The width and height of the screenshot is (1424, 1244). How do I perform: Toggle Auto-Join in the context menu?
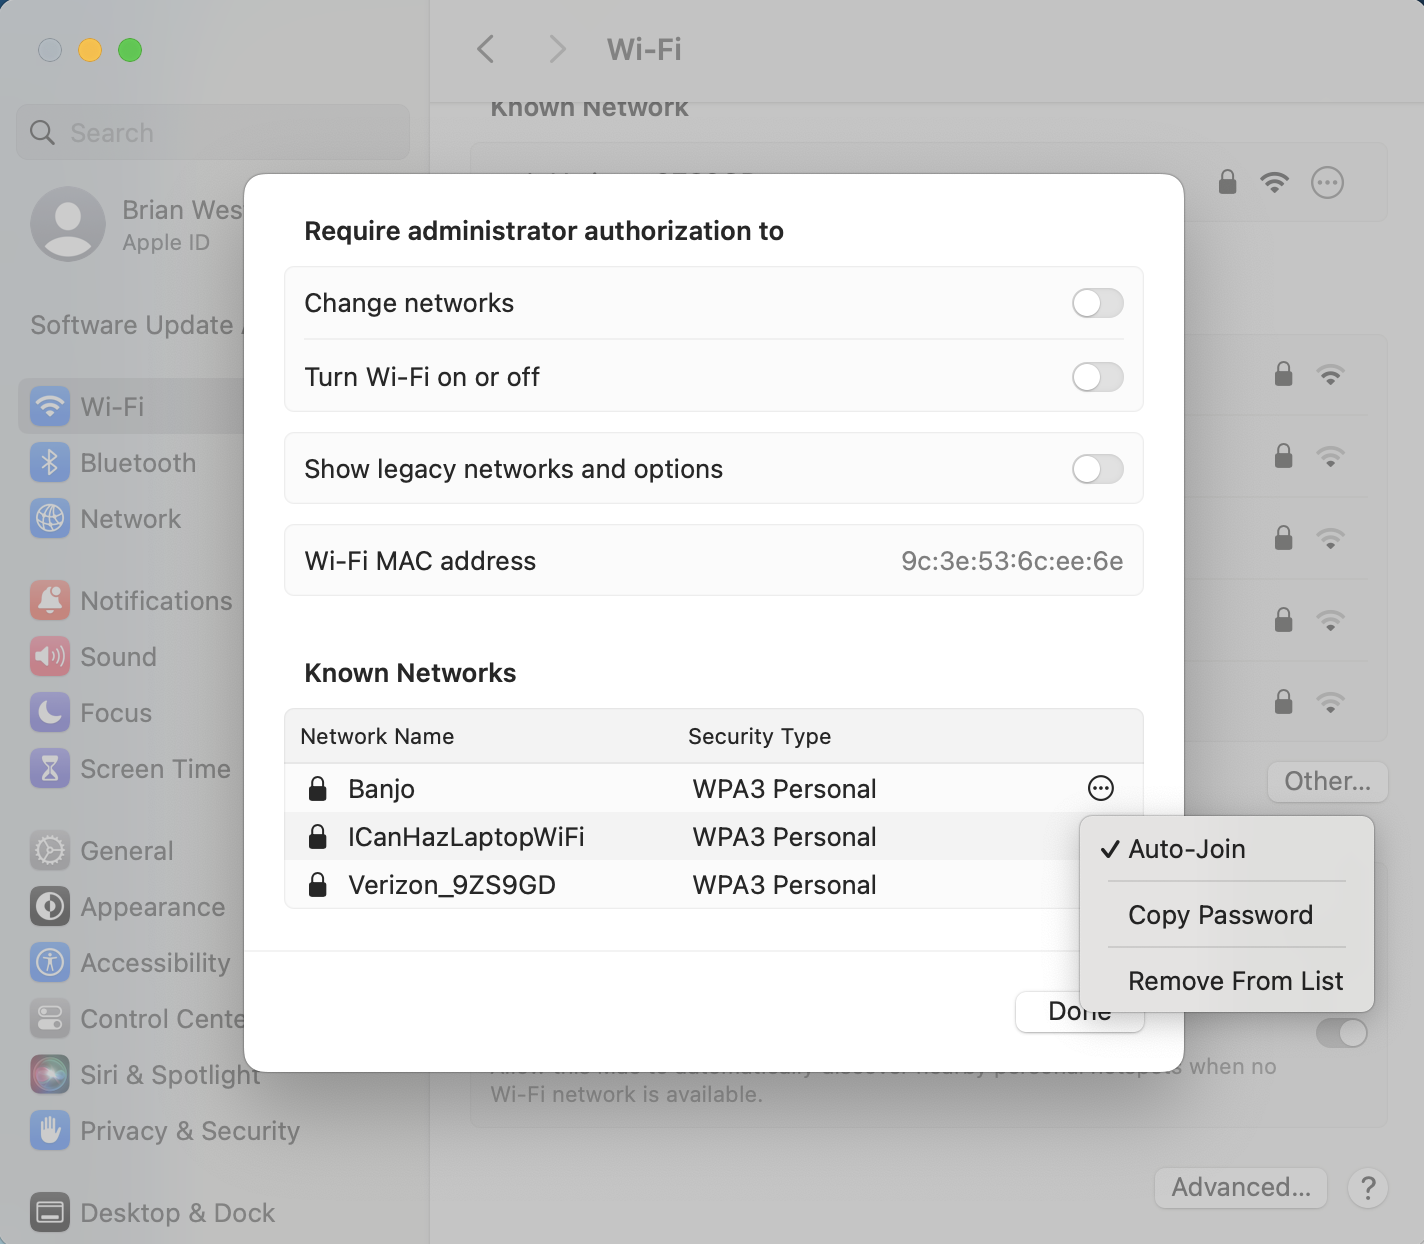coord(1227,849)
